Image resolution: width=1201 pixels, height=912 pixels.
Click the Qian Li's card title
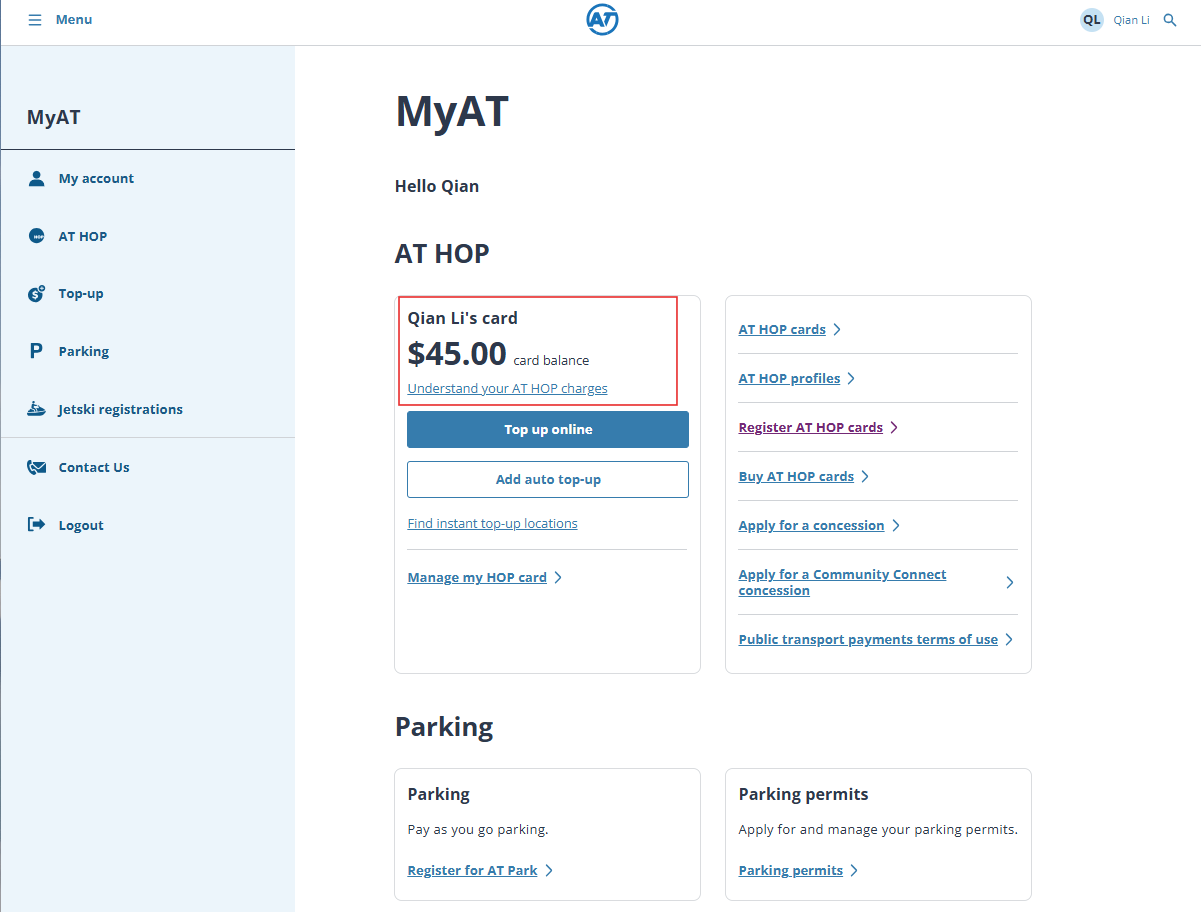click(x=462, y=318)
